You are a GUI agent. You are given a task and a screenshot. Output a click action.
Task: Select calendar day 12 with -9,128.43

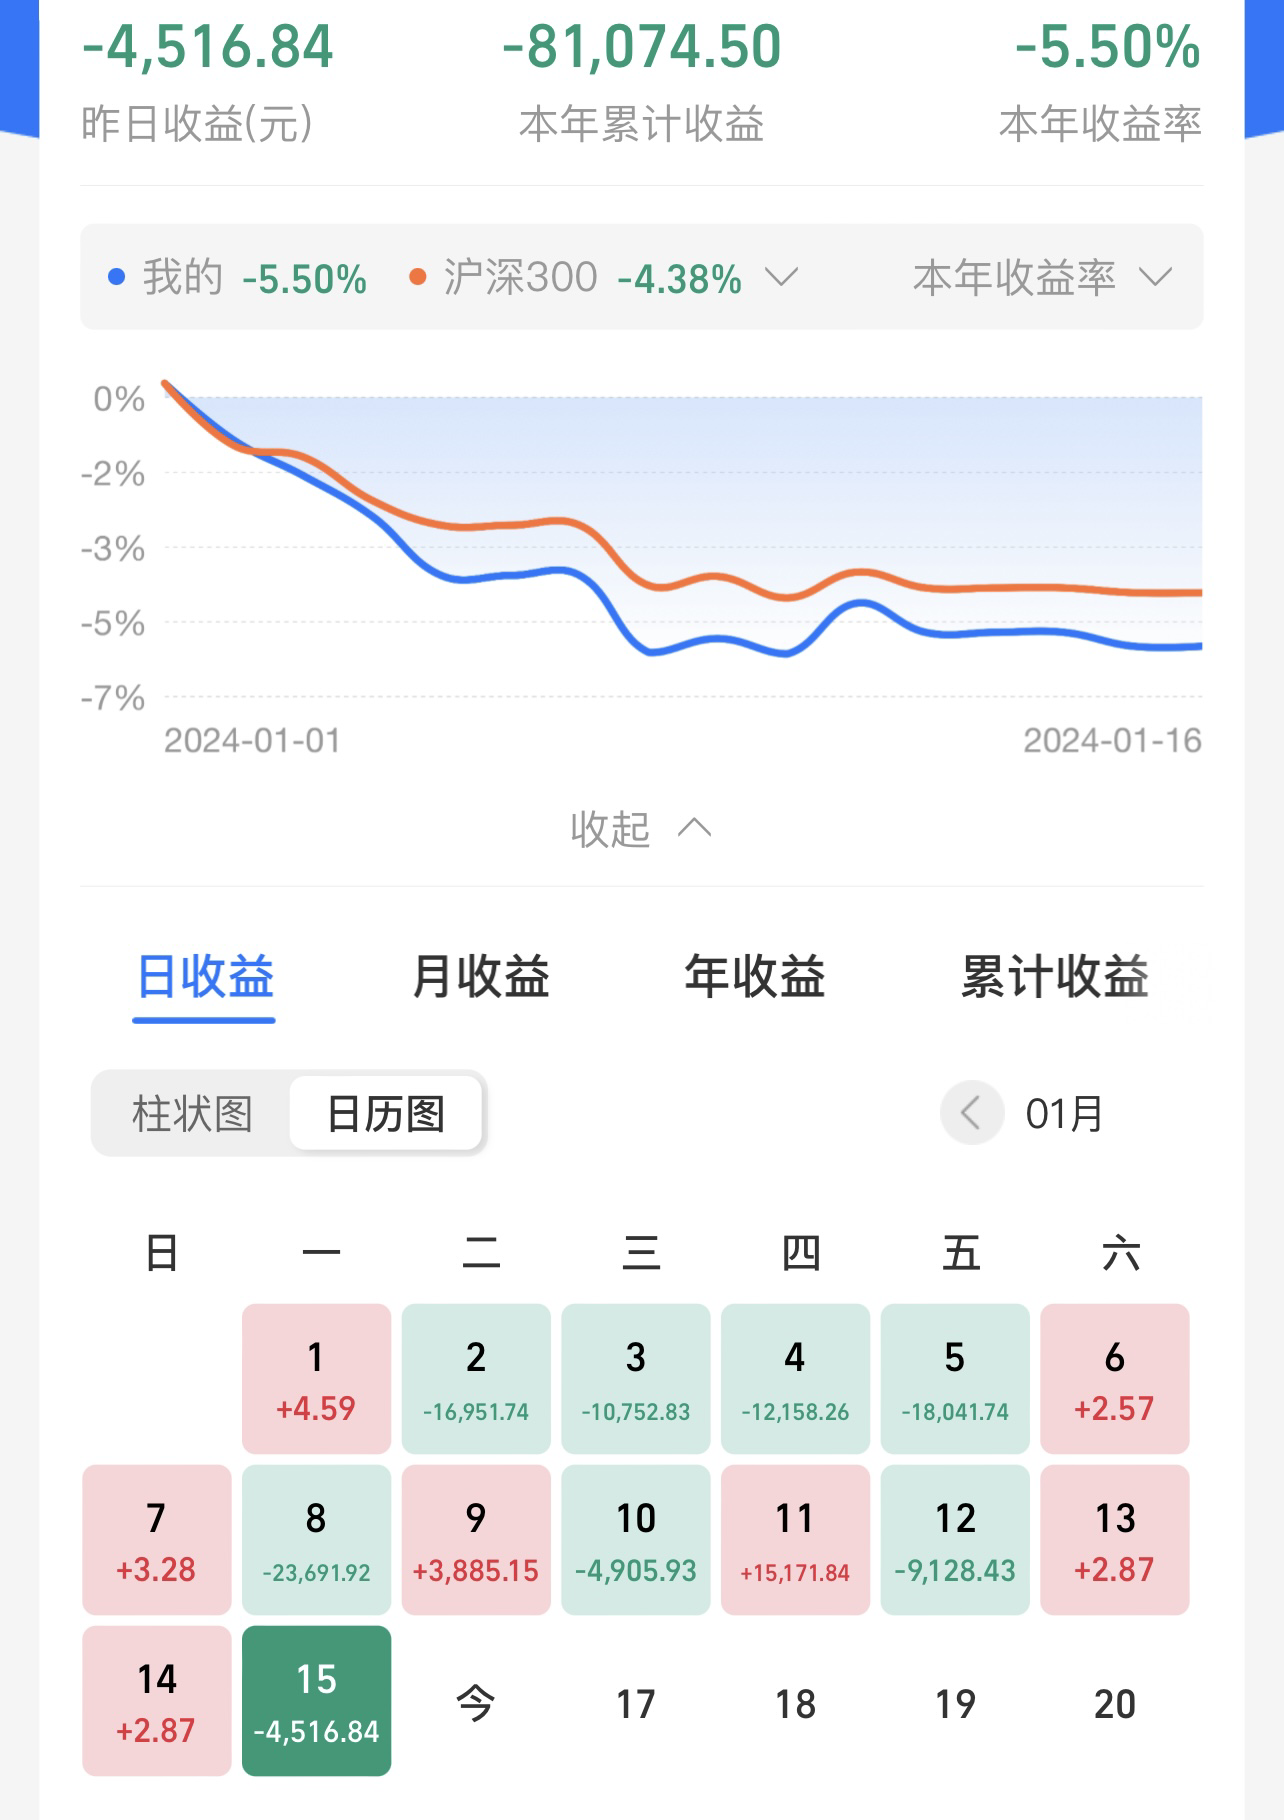point(955,1540)
